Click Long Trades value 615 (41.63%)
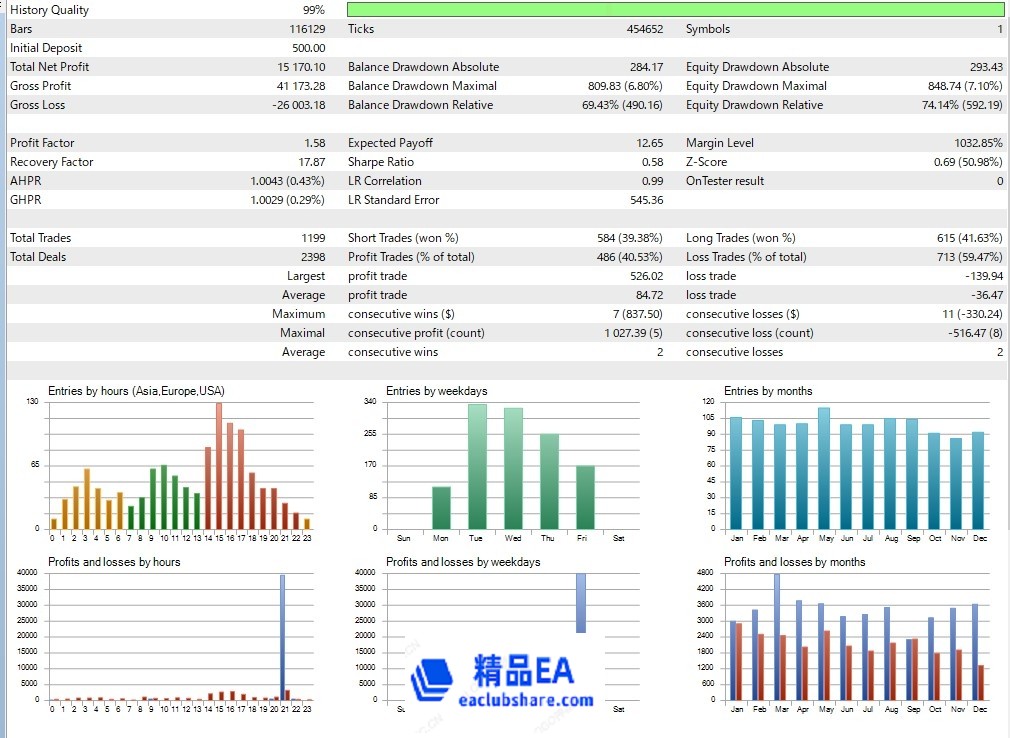The image size is (1010, 738). pyautogui.click(x=969, y=238)
